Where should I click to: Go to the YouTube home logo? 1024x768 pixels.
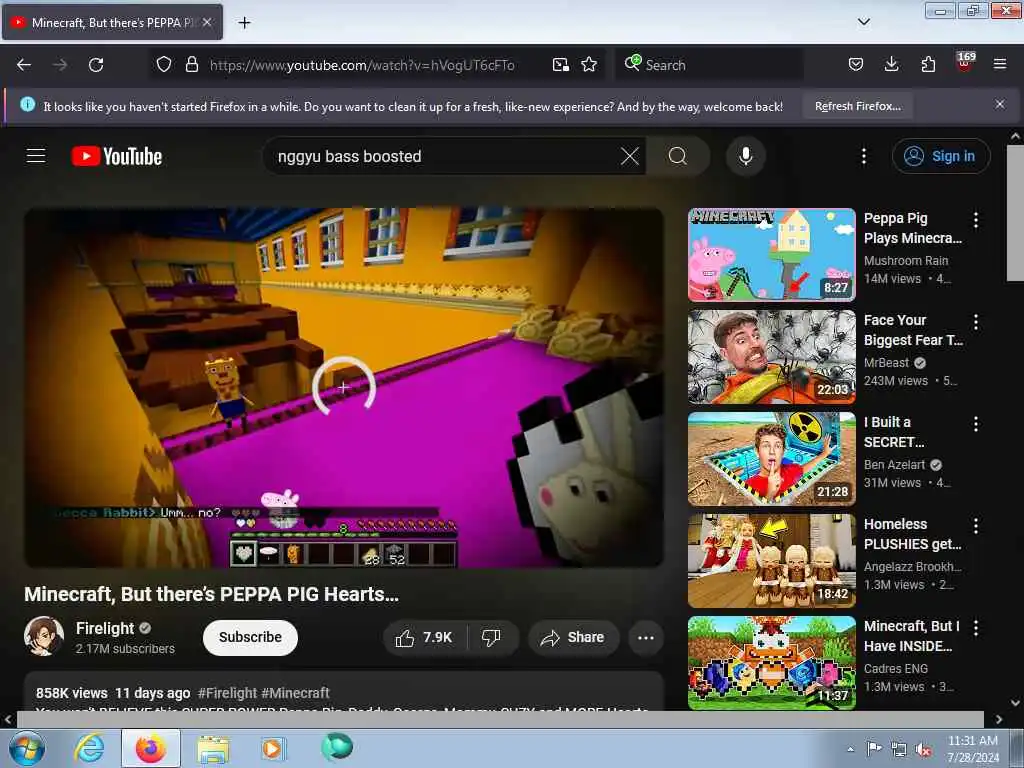pos(117,157)
